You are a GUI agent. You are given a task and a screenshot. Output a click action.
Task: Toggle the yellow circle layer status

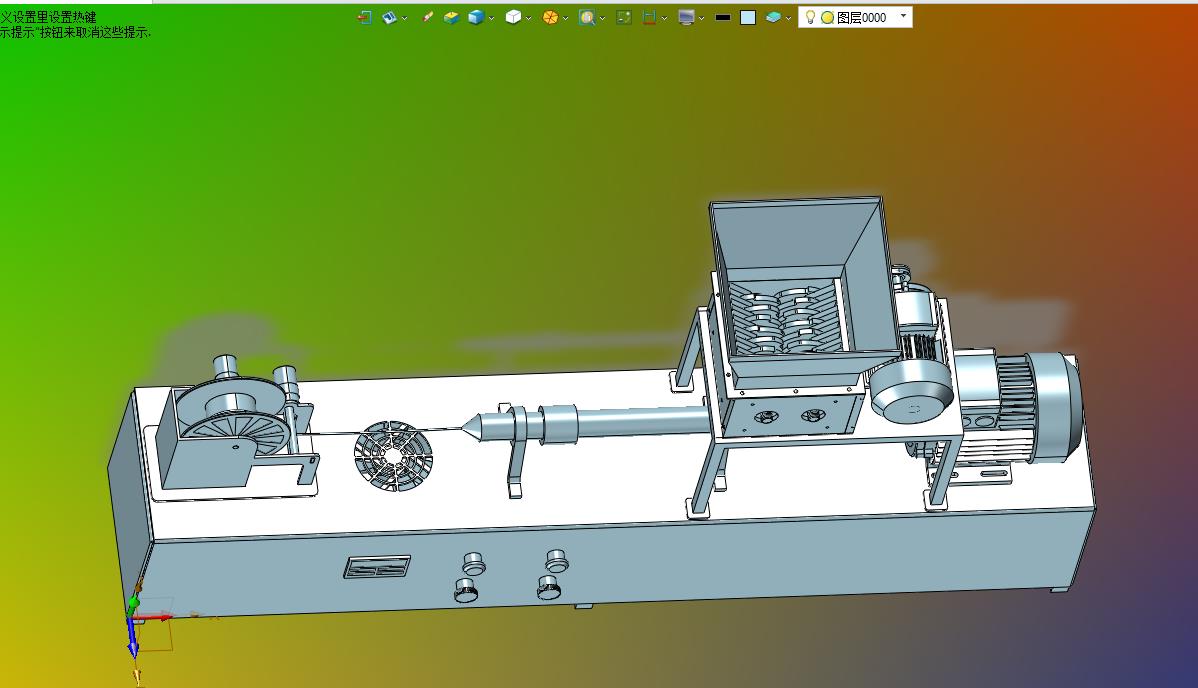(x=827, y=17)
